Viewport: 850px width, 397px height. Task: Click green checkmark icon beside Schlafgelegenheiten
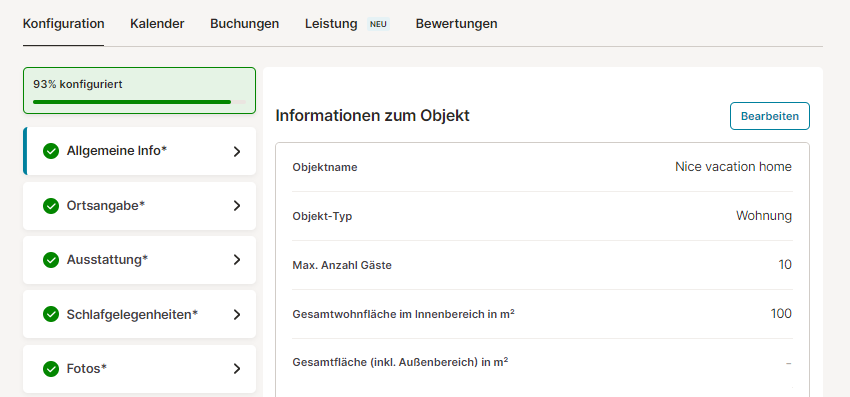51,314
